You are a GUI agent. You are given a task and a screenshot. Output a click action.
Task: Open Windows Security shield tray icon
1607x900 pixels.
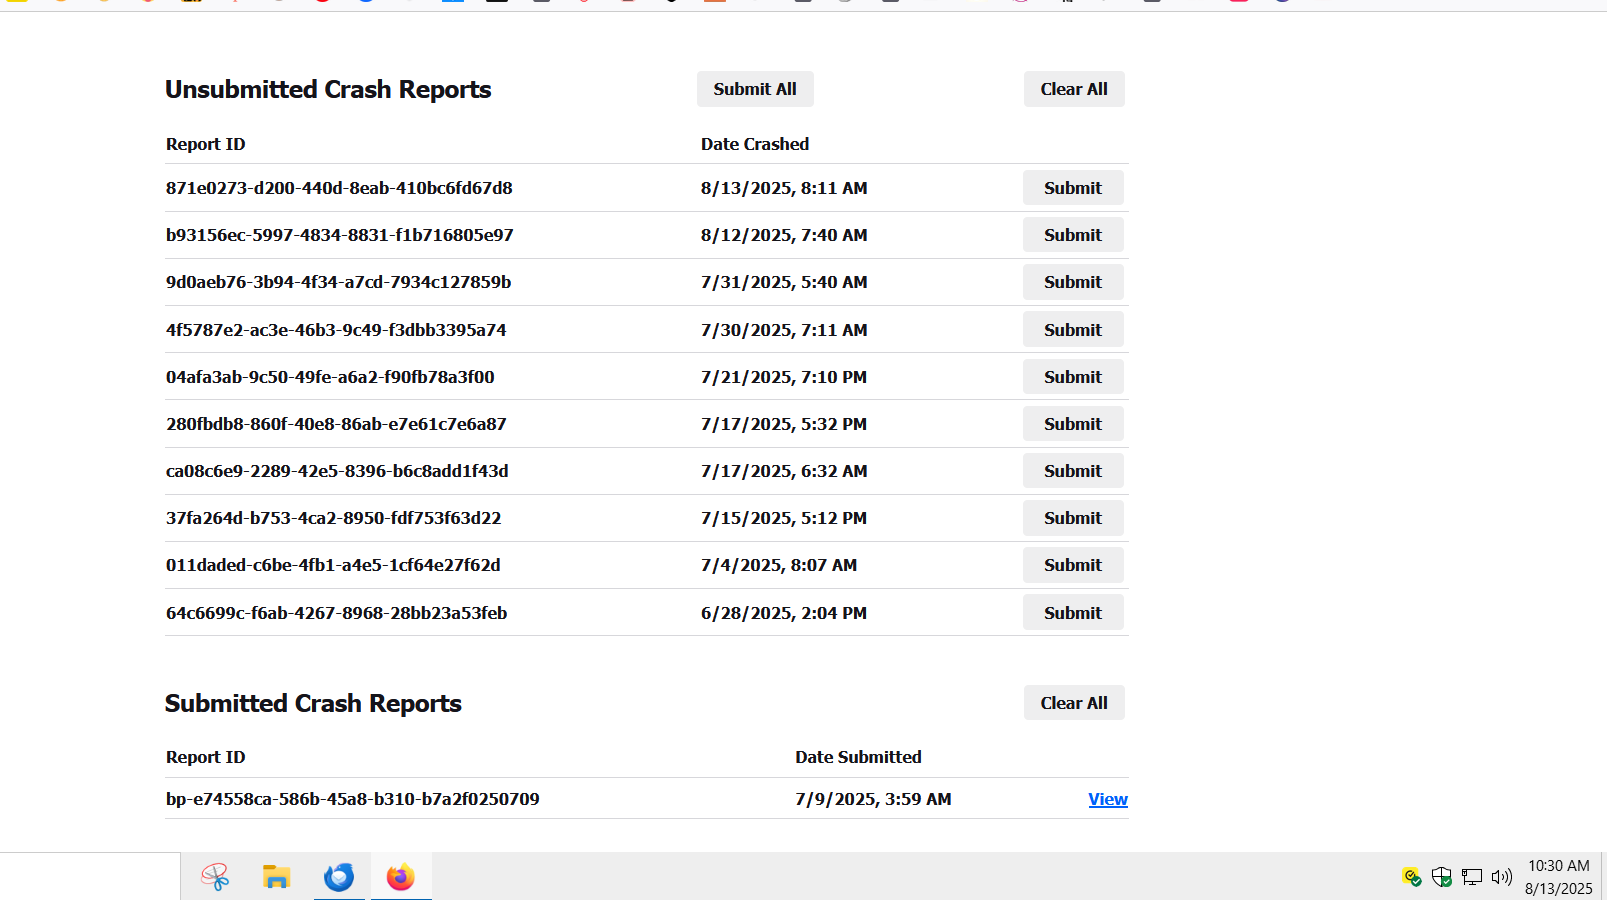coord(1441,877)
